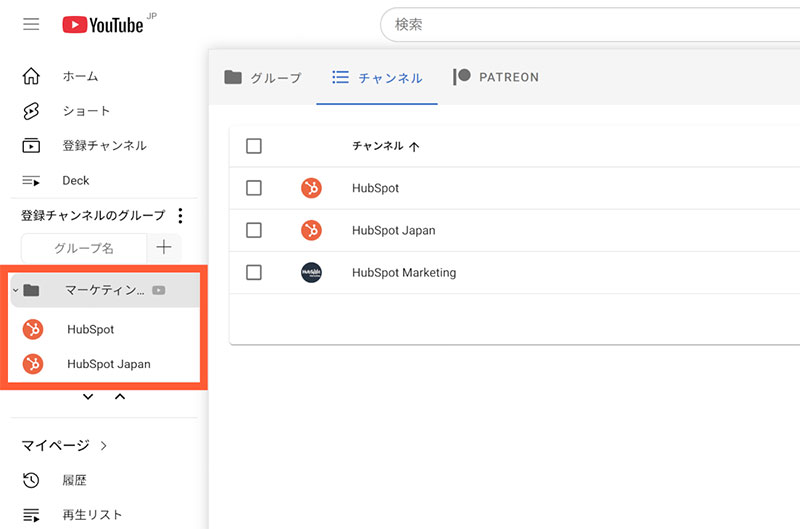Click HubSpot Japan avatar in sidebar group
This screenshot has width=800, height=529.
[x=33, y=364]
